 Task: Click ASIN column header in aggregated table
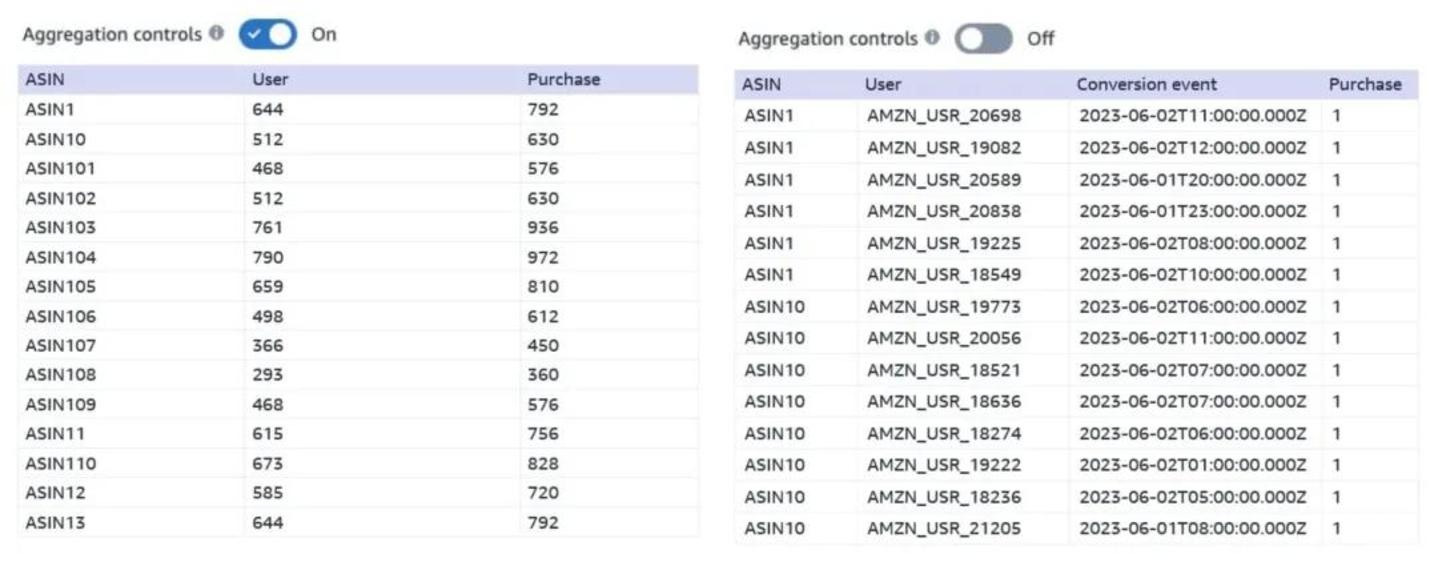[45, 79]
